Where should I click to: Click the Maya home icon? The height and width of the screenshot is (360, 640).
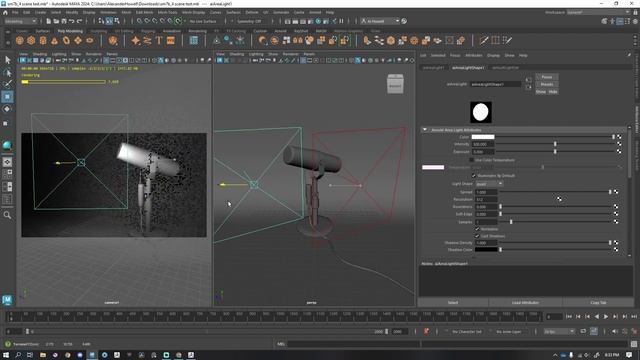coord(5,13)
